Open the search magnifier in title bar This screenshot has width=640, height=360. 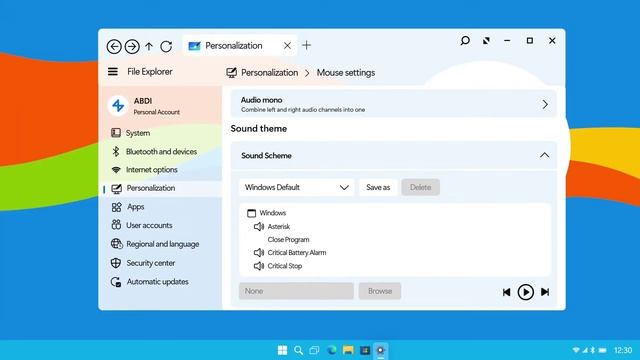pos(465,40)
